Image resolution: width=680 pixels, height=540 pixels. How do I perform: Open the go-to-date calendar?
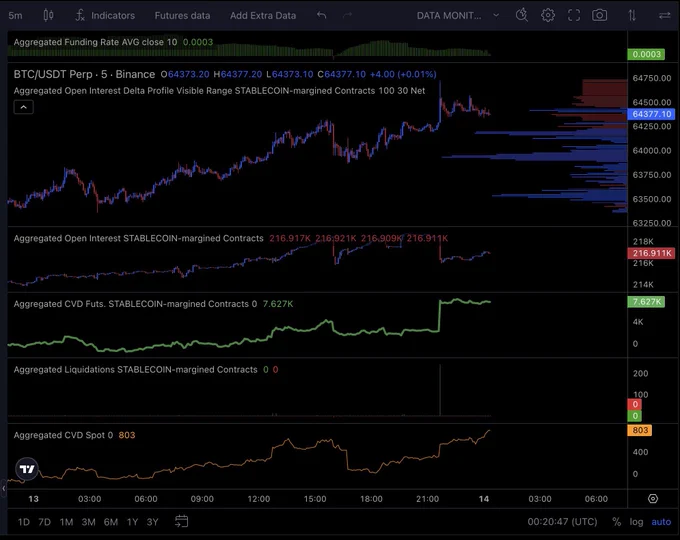(181, 521)
